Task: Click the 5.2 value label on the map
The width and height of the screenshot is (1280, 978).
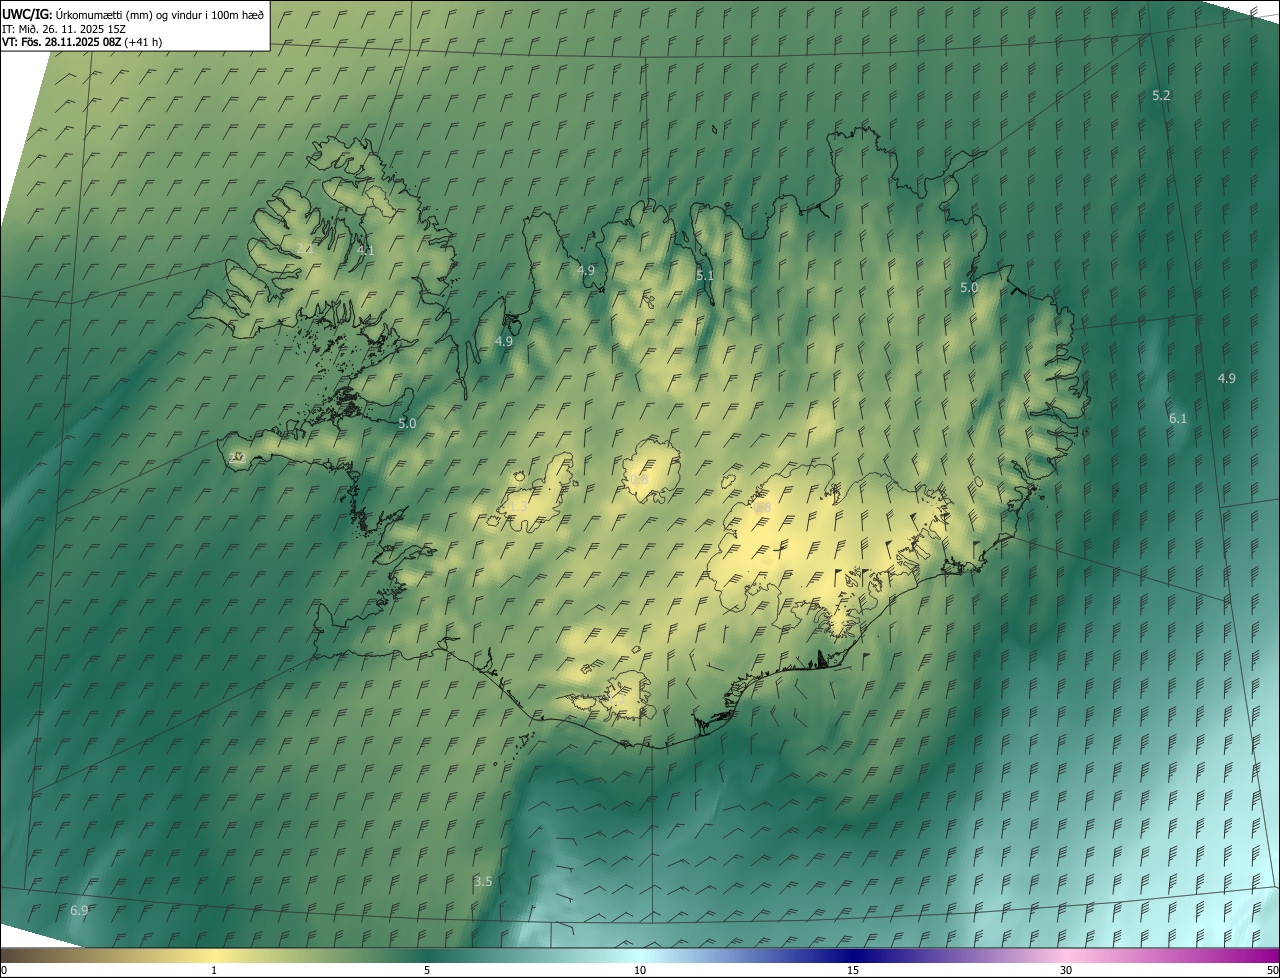Action: 1161,95
